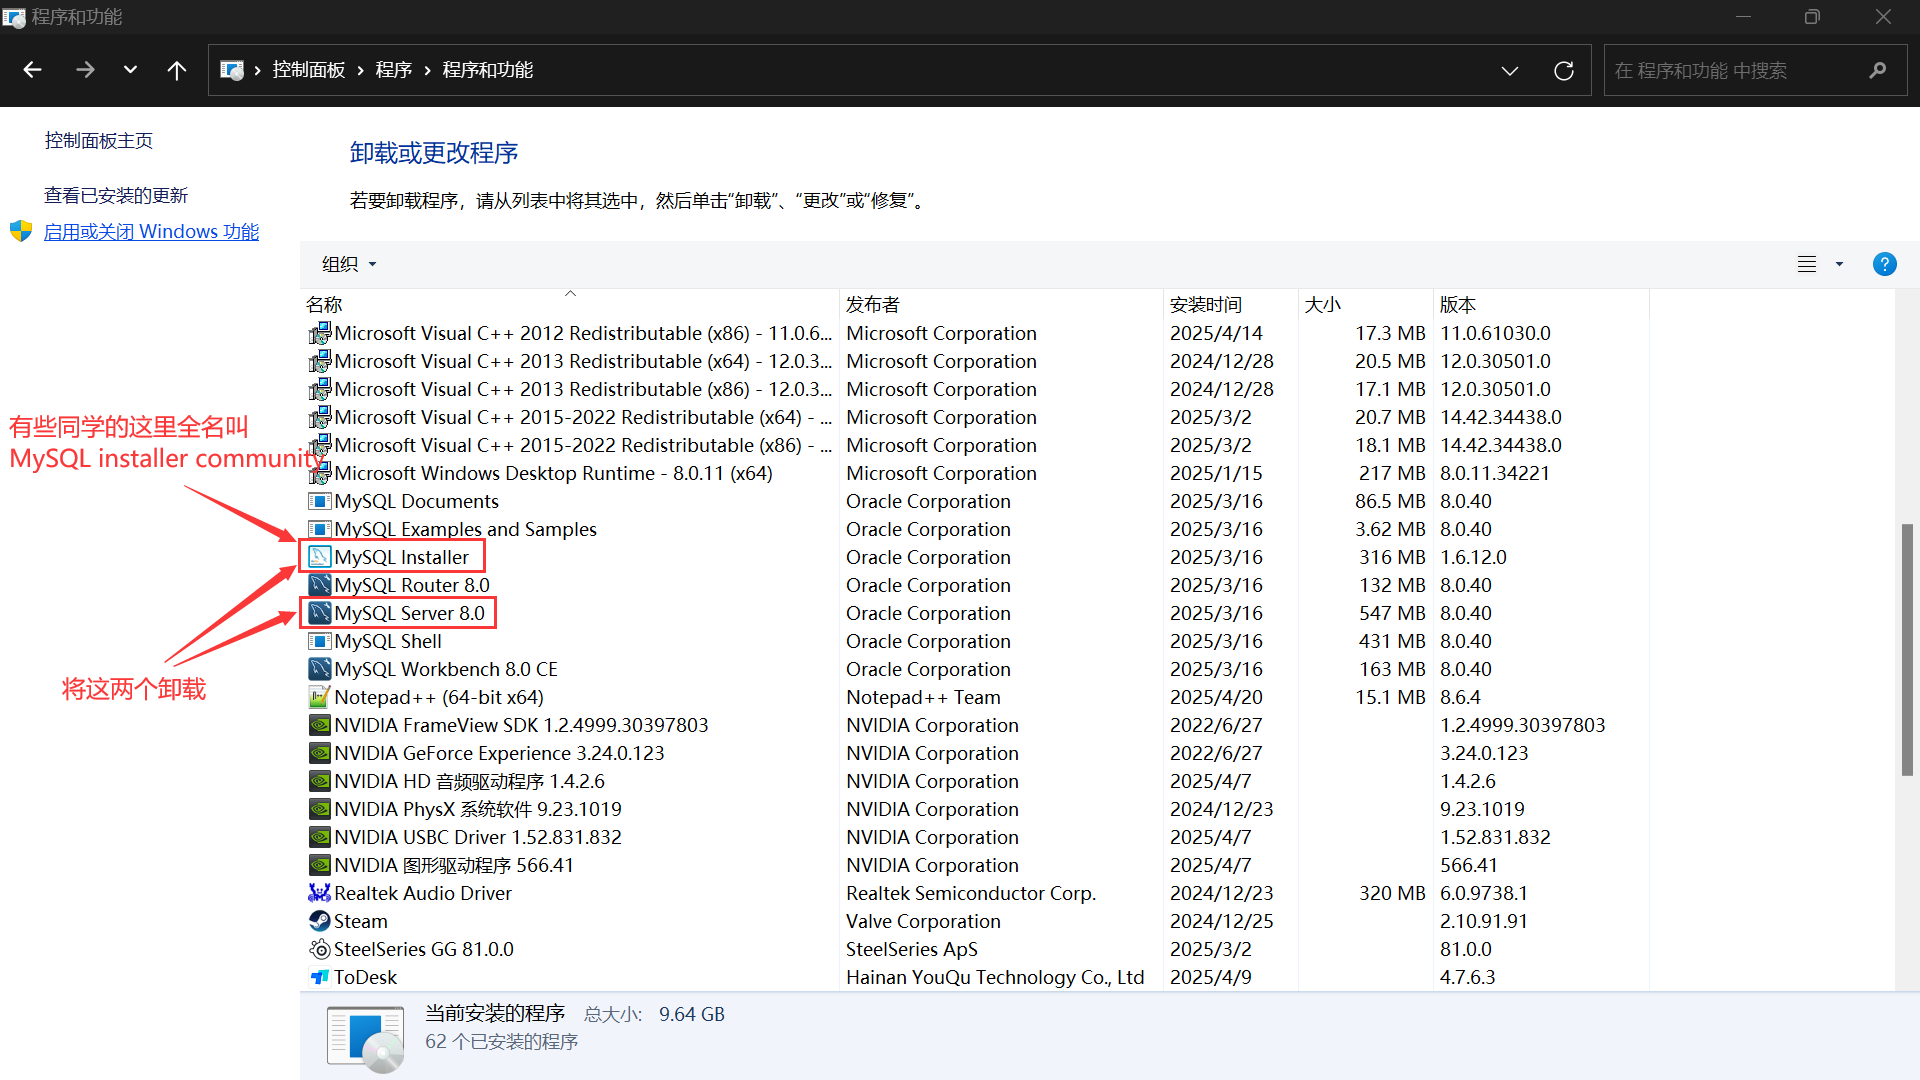Screen dimensions: 1920x1080
Task: Click the MySQL Workbench 8.0 CE icon
Action: coord(320,669)
